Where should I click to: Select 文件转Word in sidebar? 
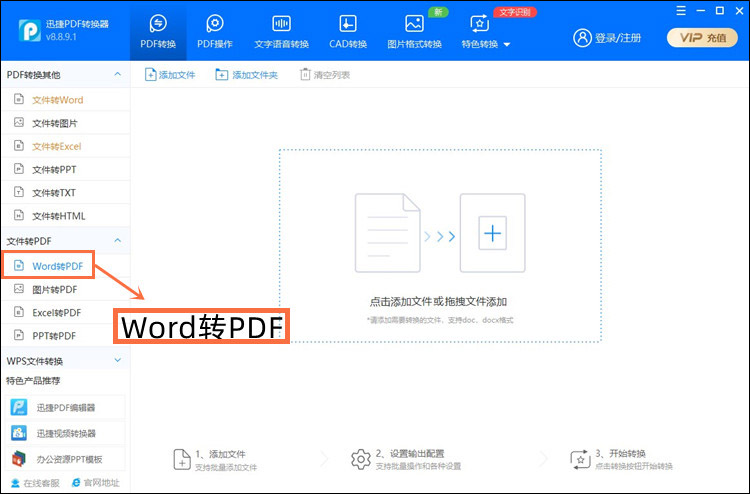click(x=66, y=99)
